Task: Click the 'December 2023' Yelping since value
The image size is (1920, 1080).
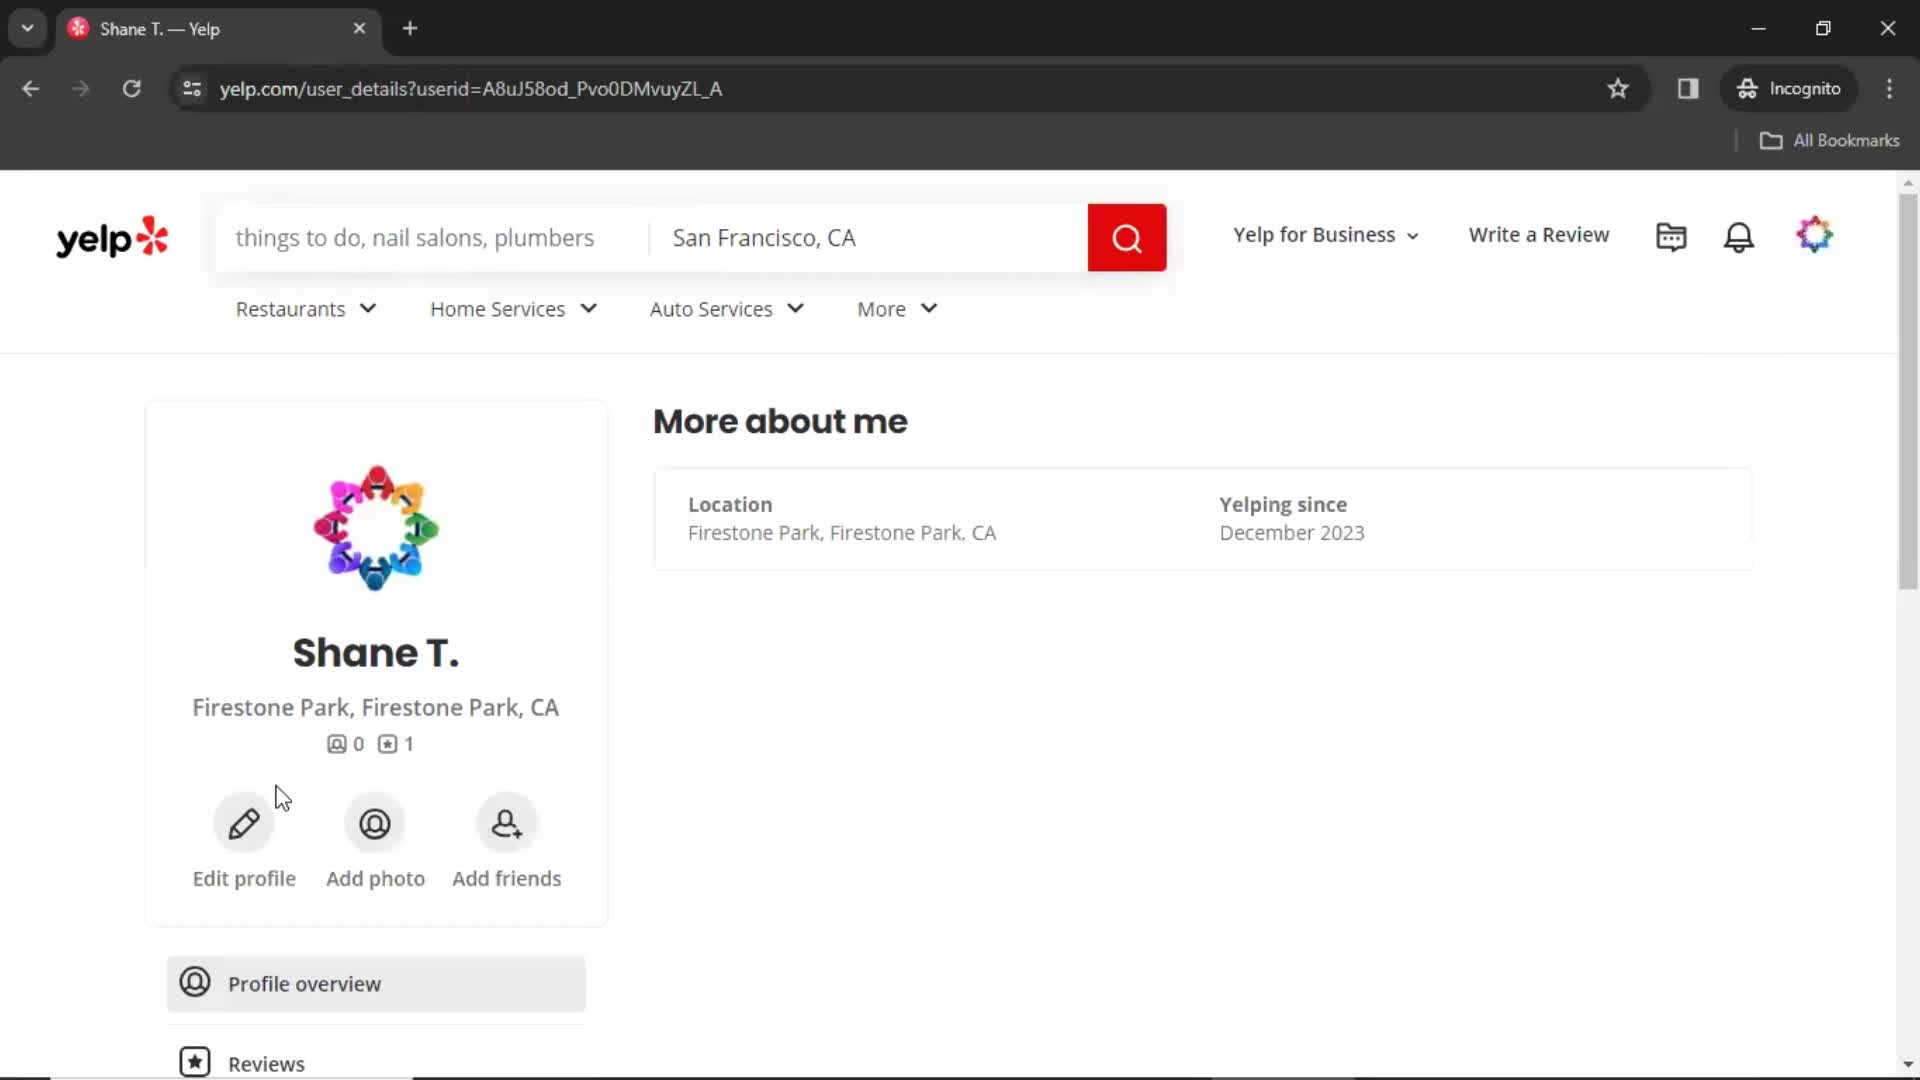Action: click(1292, 533)
